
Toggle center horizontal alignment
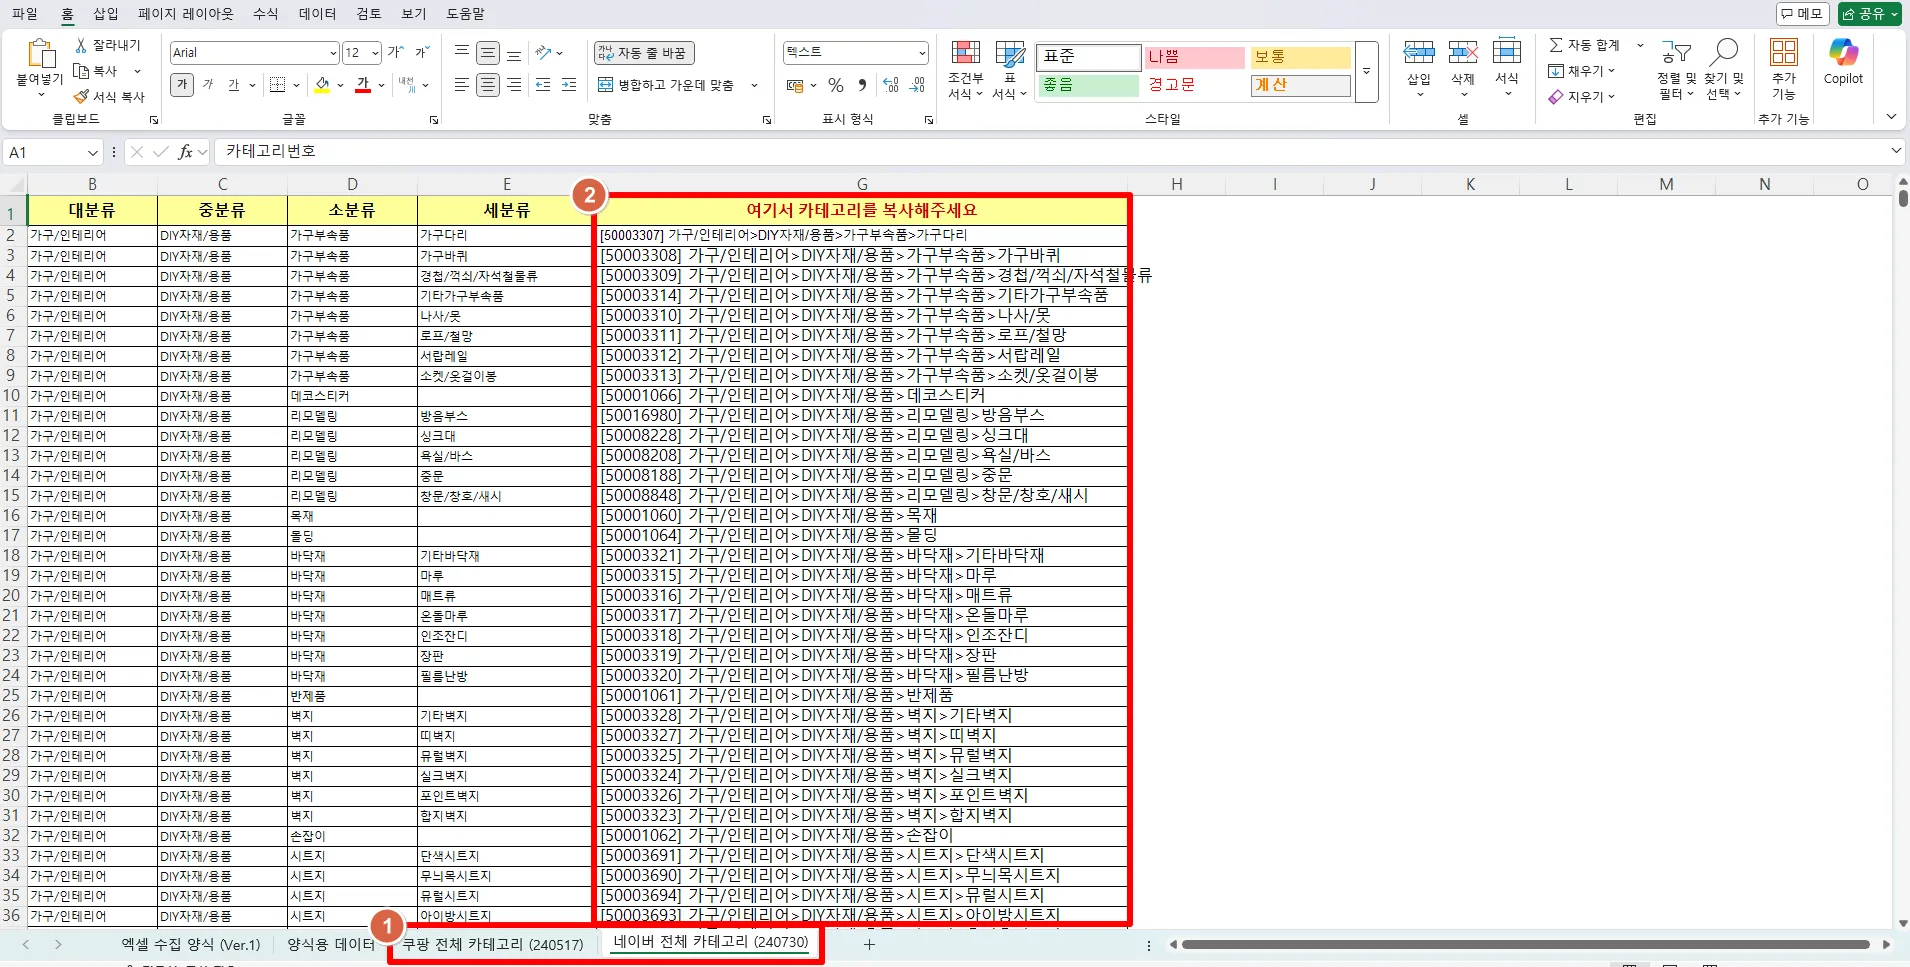[x=488, y=85]
